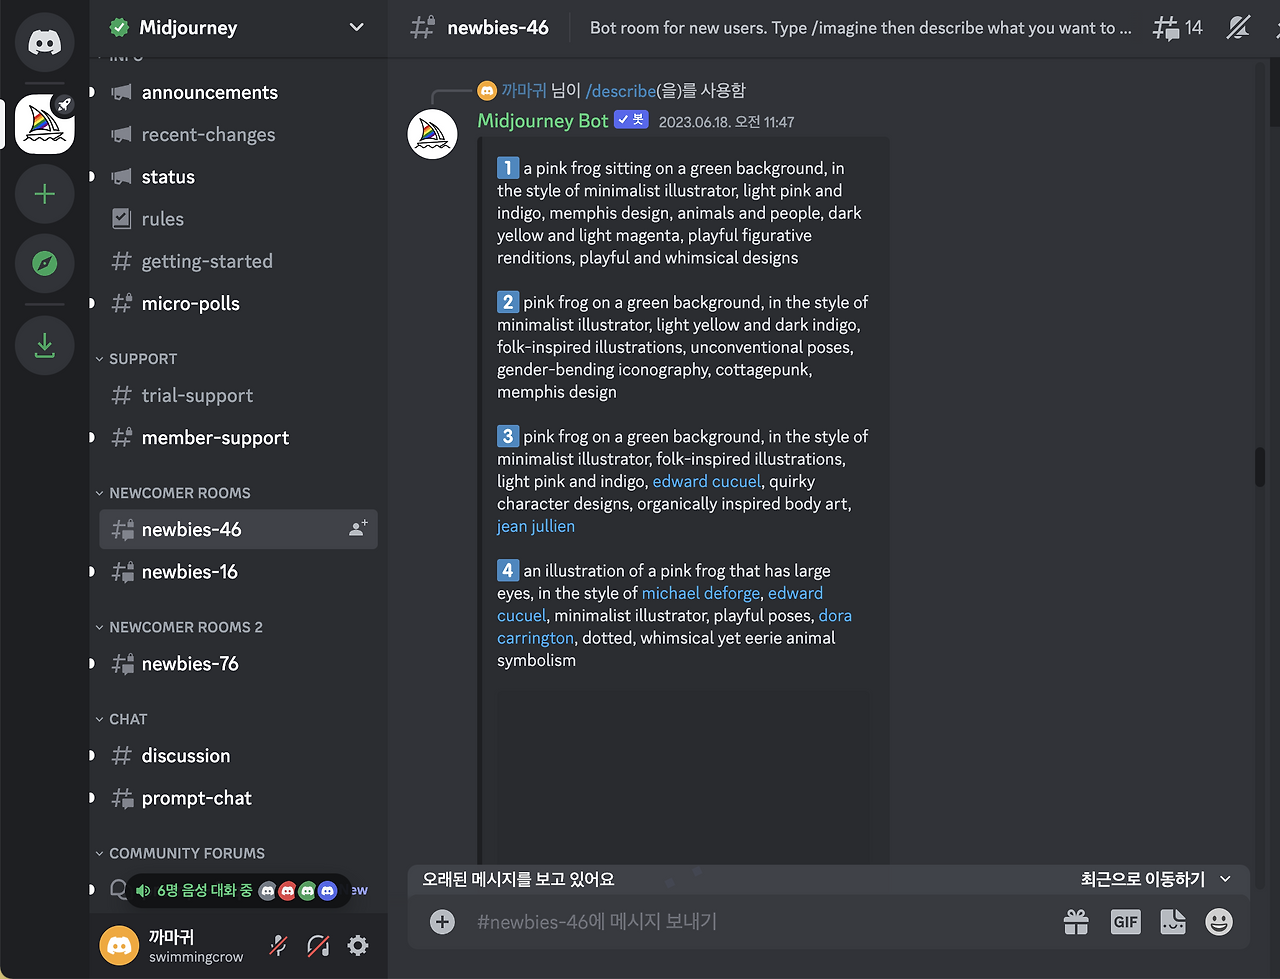Click the channel topic text in header
Viewport: 1280px width, 979px height.
coord(861,28)
